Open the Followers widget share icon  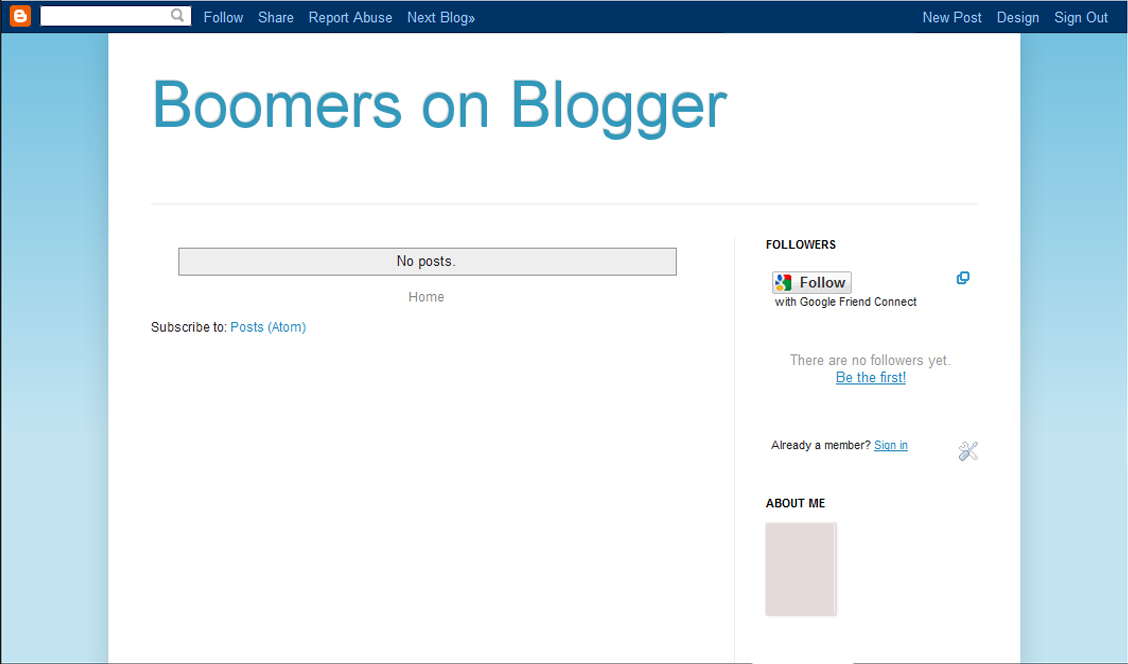(962, 278)
